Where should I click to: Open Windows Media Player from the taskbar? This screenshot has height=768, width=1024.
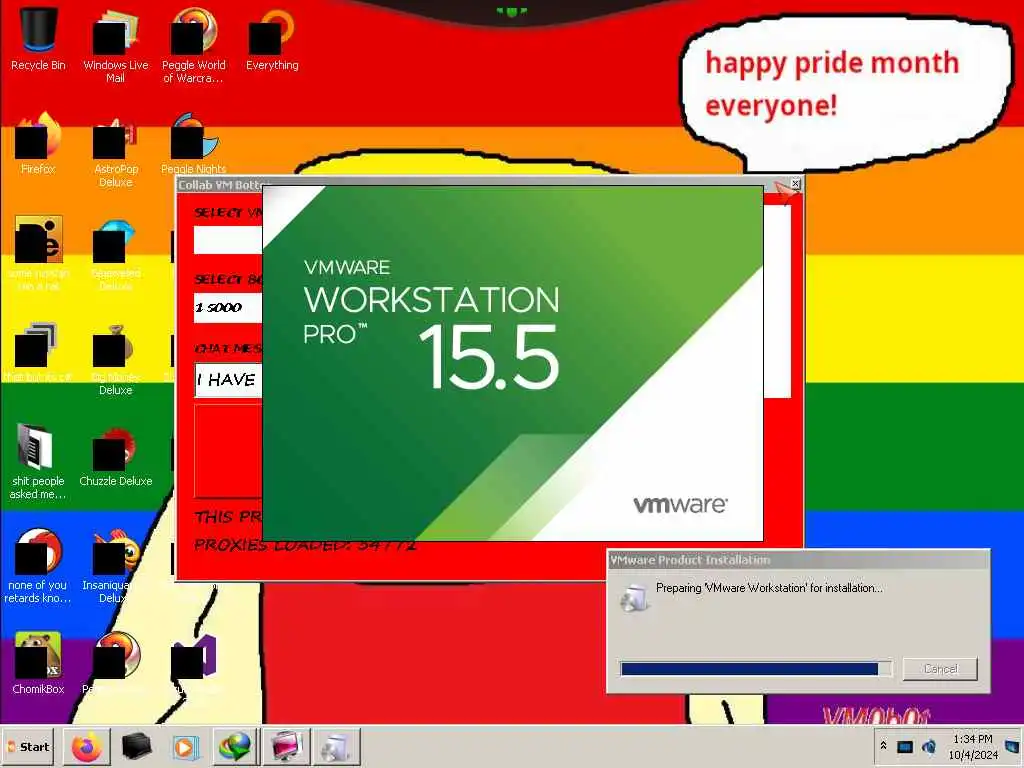tap(185, 746)
